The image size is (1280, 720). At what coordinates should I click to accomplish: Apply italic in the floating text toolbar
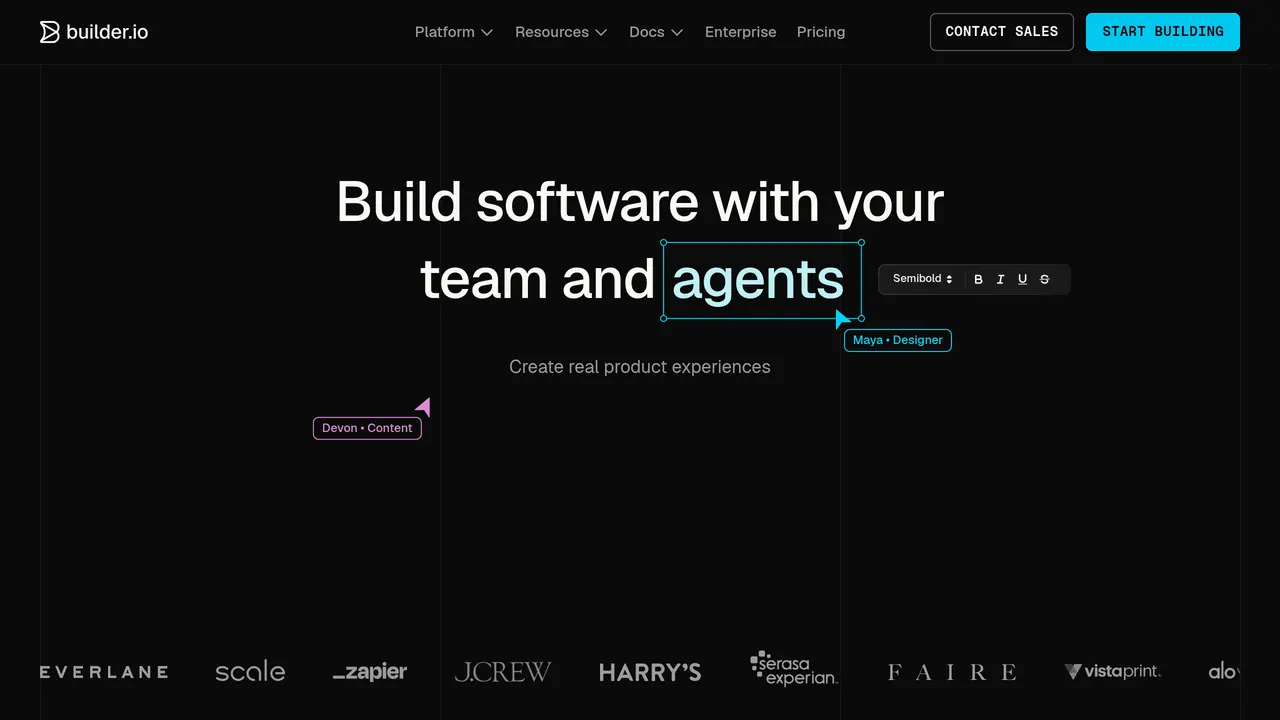pos(1000,280)
